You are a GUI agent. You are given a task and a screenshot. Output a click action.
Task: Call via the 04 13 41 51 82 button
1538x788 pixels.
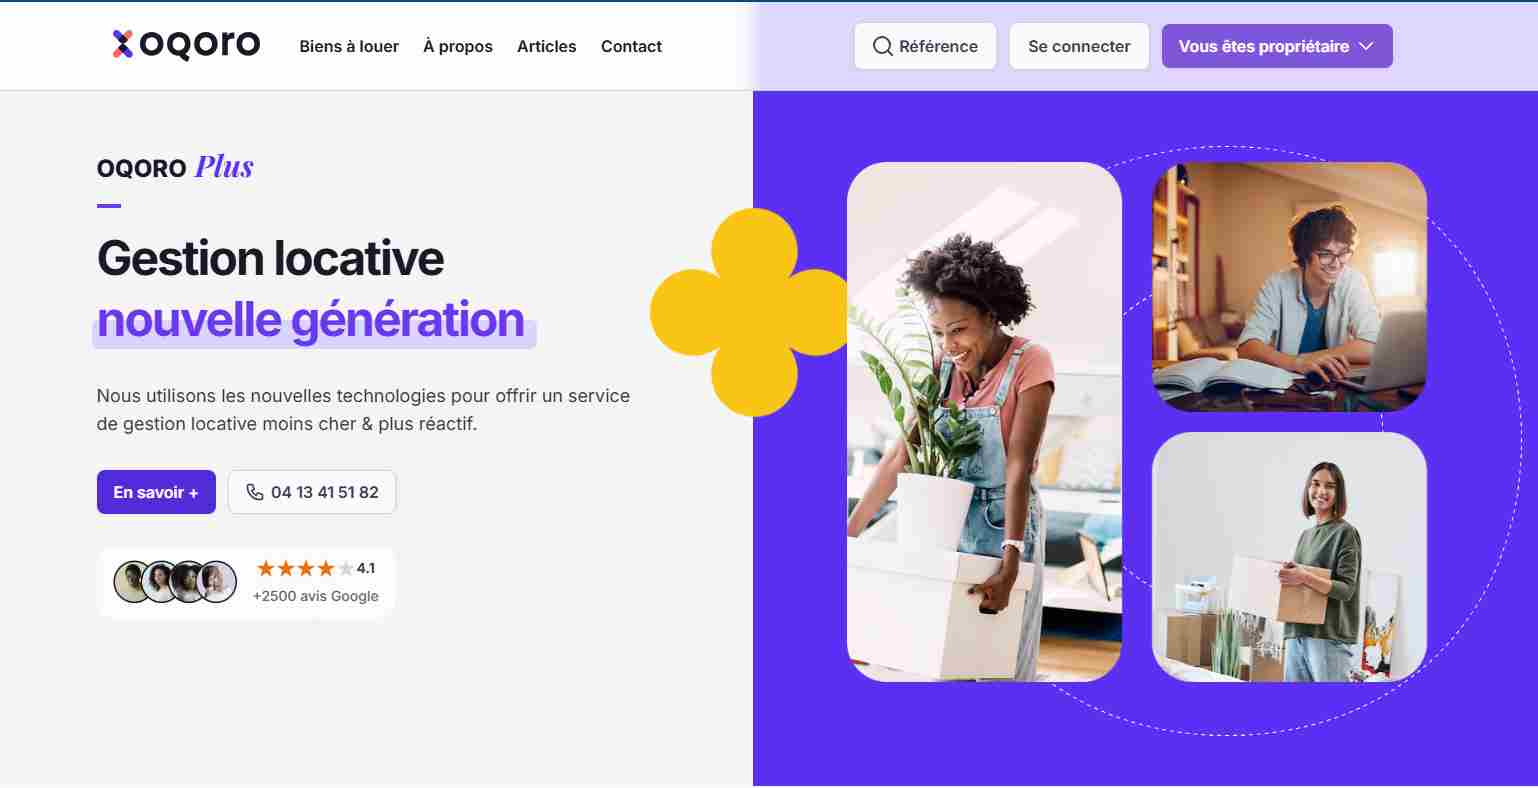312,492
